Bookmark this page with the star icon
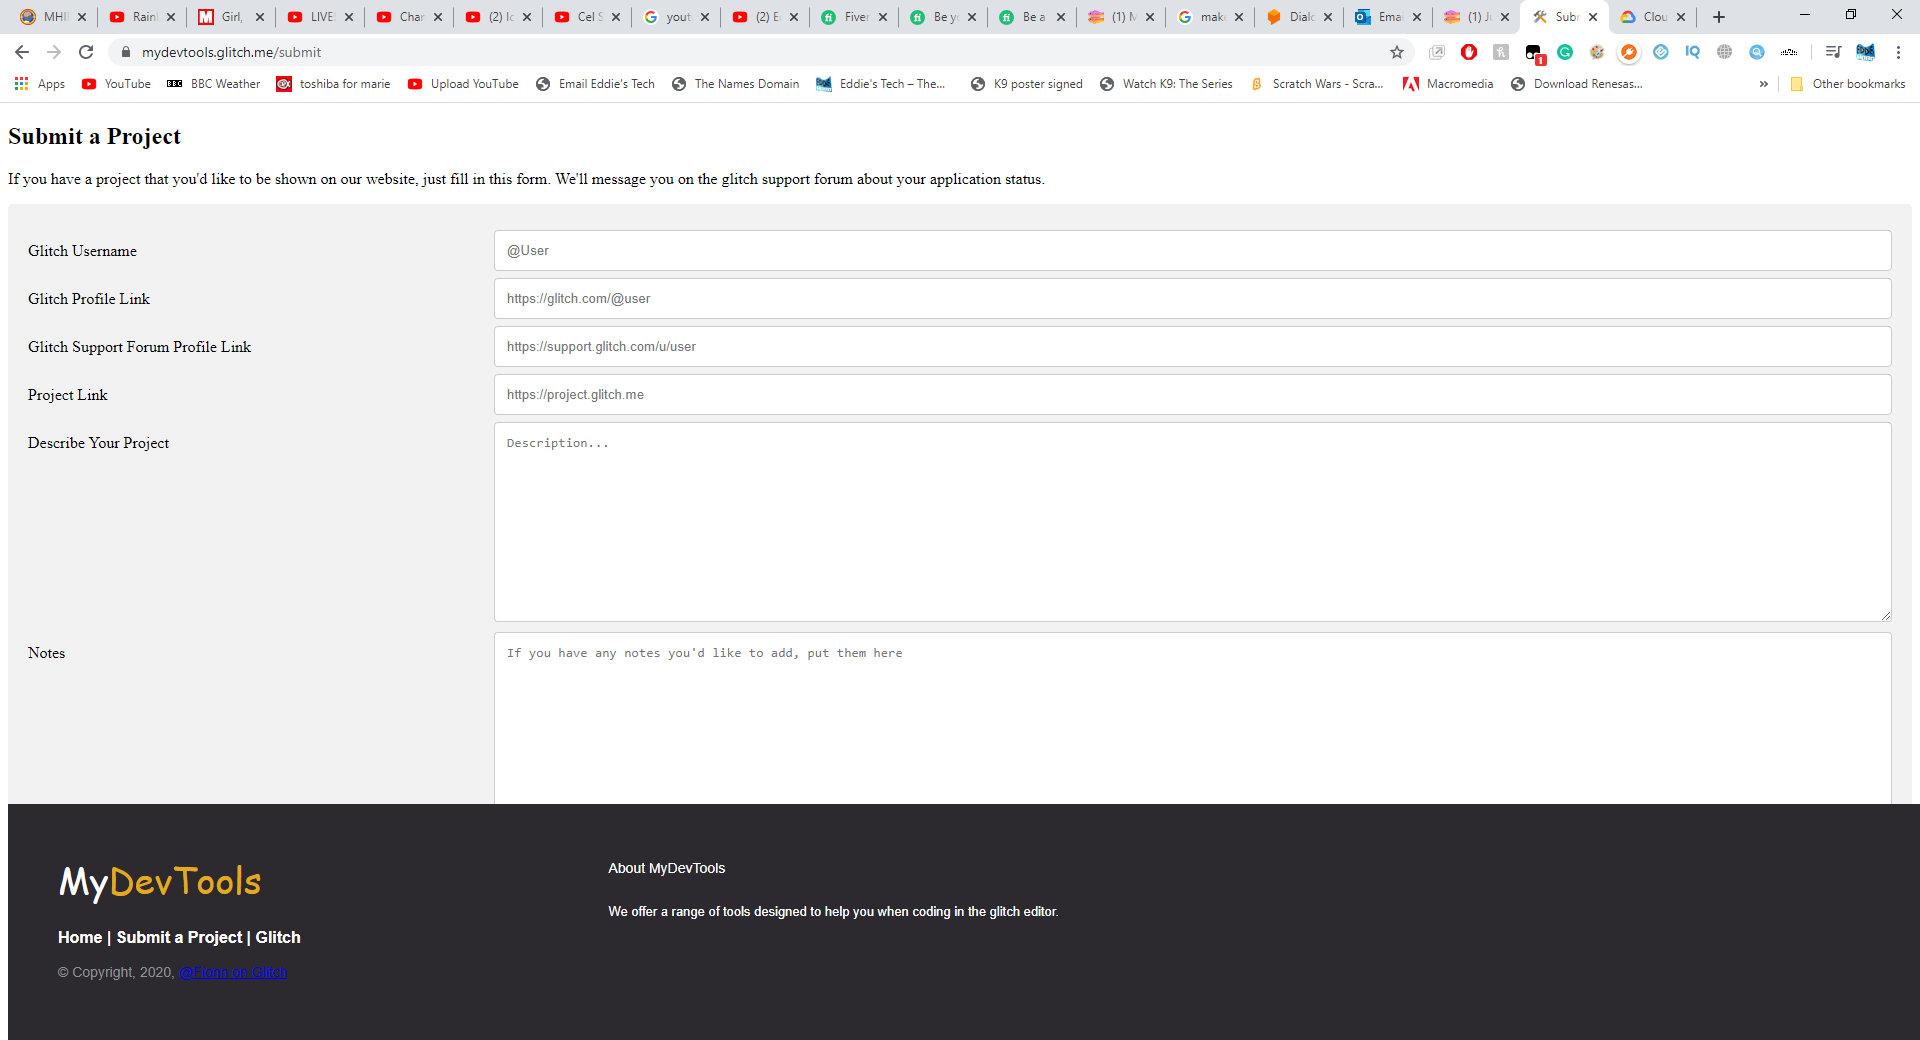 coord(1397,52)
